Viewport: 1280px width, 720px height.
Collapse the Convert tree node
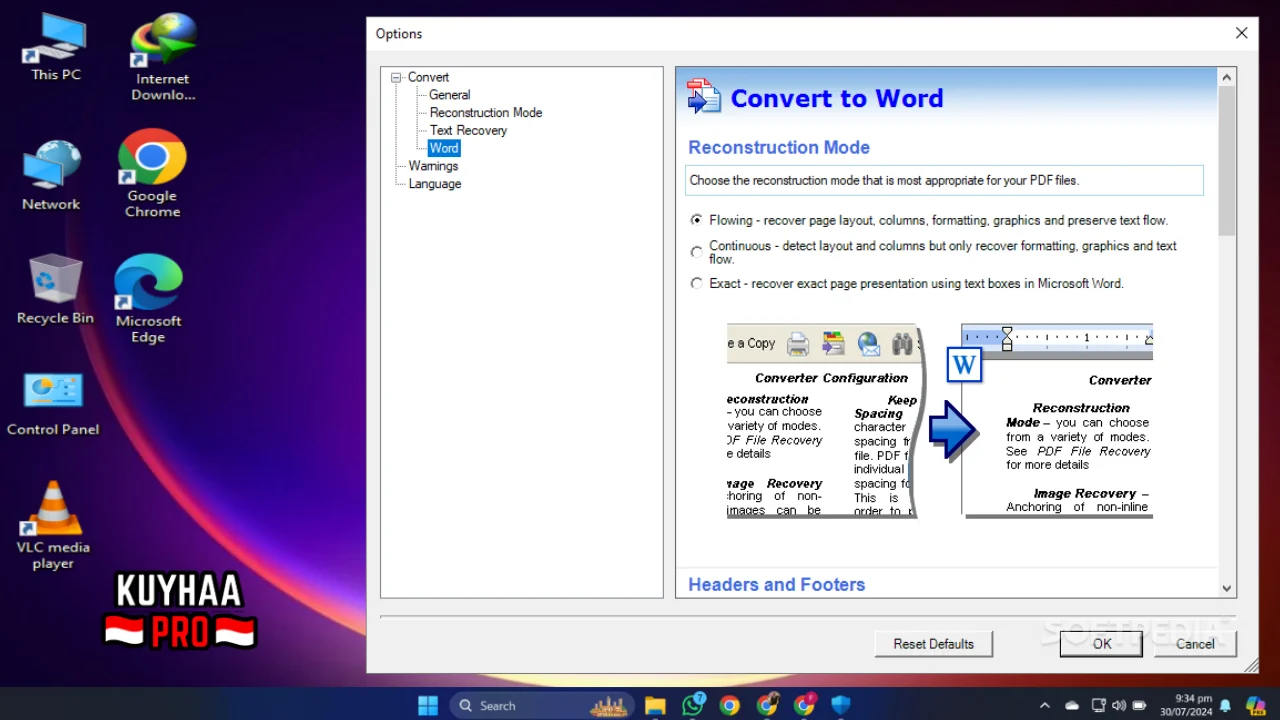396,77
